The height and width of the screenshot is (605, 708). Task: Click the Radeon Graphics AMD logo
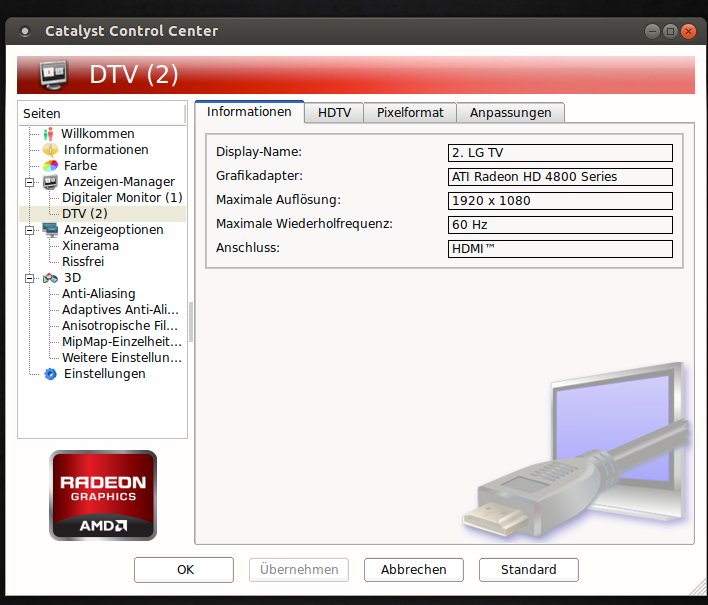coord(103,495)
